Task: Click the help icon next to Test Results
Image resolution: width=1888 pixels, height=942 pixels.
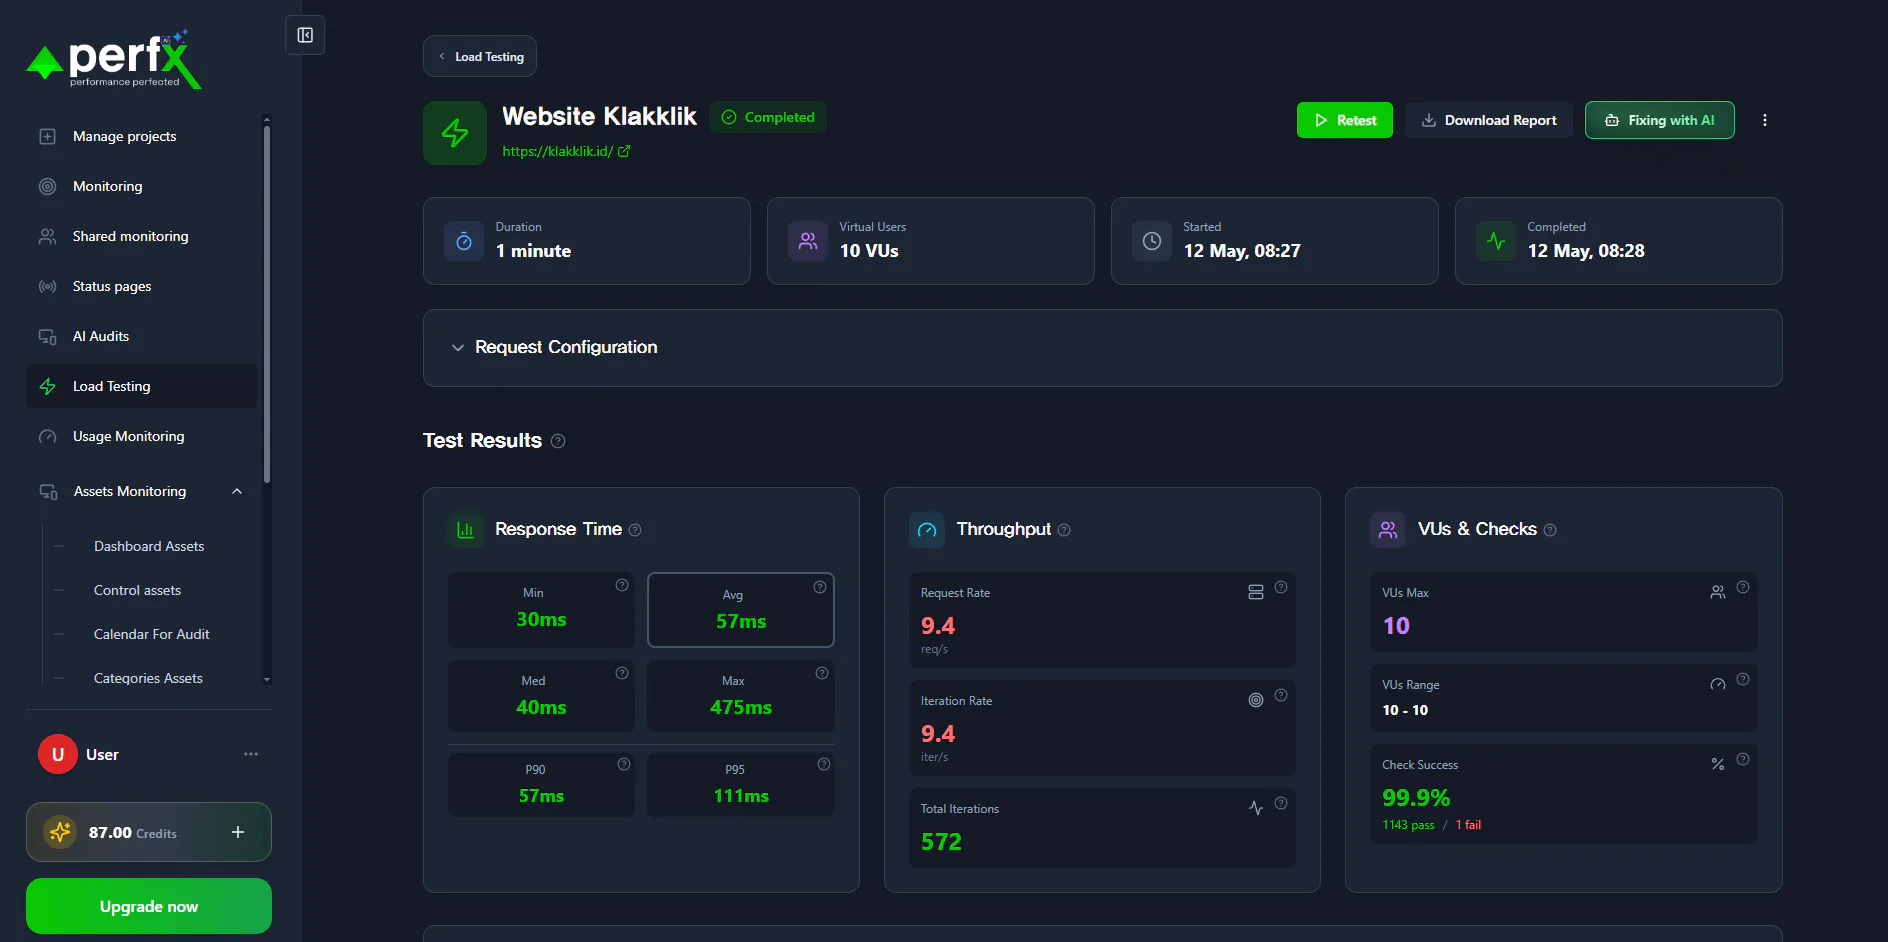Action: tap(558, 441)
